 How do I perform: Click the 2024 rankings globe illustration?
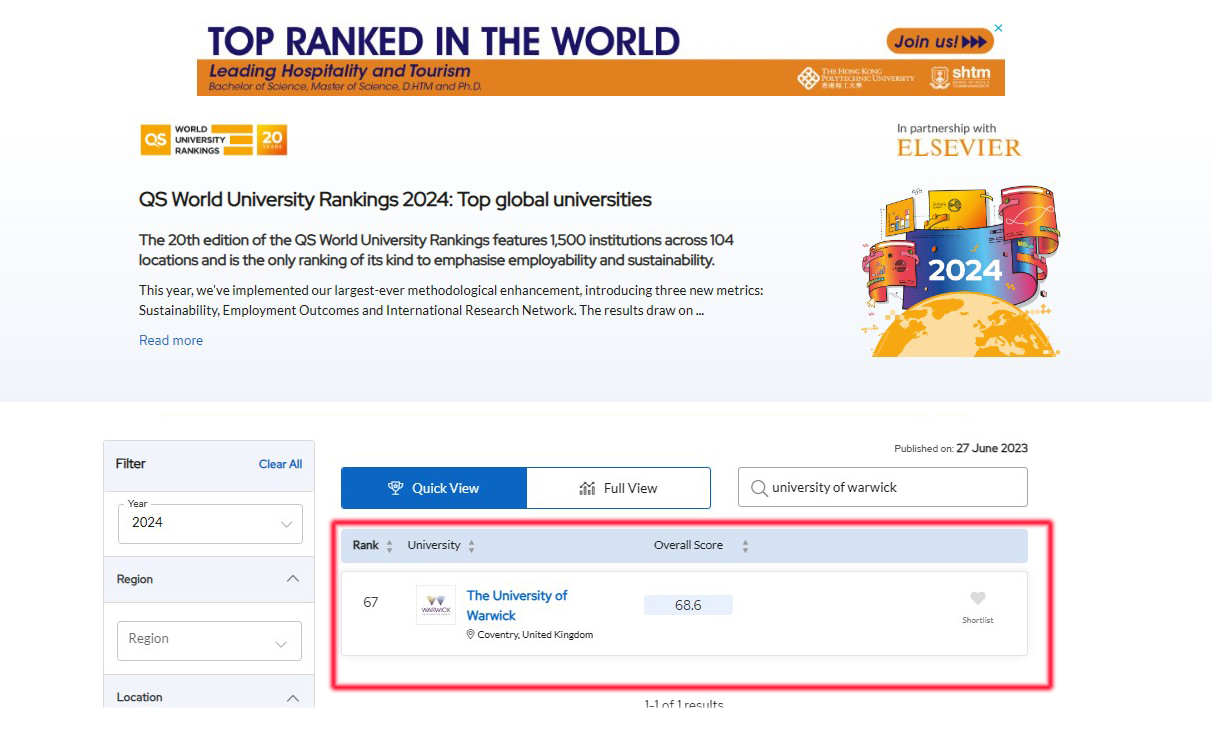(x=961, y=270)
